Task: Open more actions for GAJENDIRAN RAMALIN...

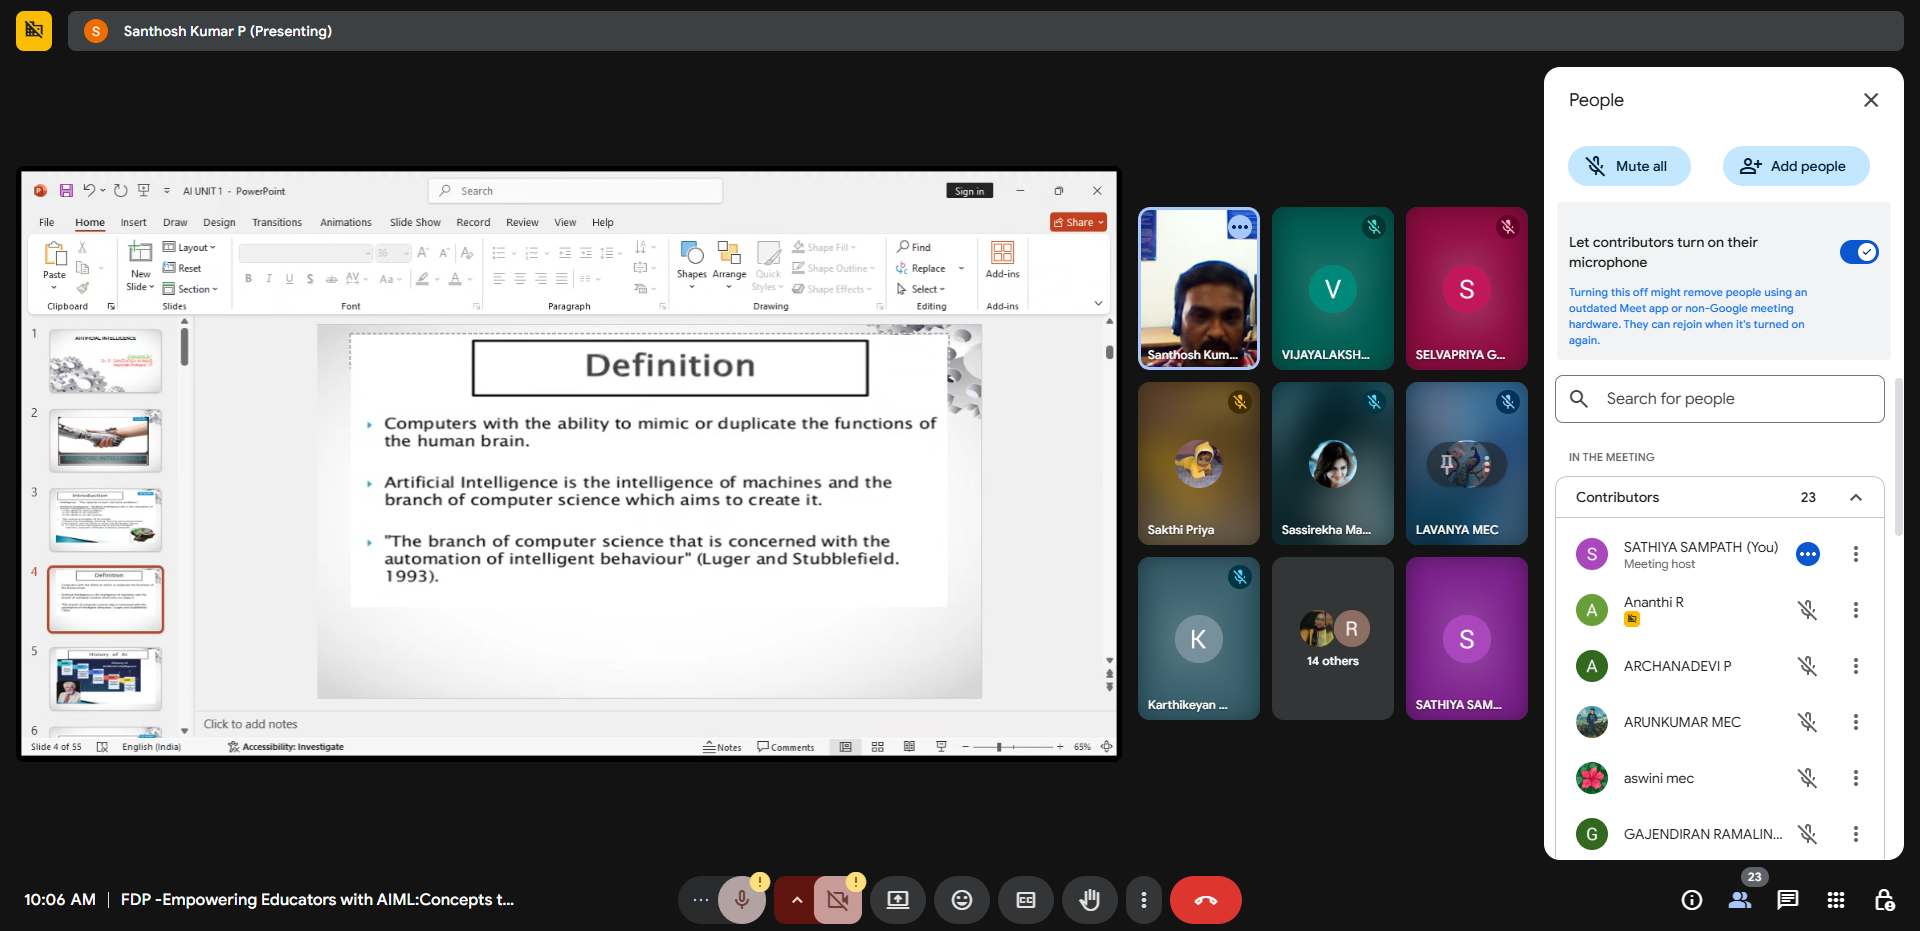Action: click(1856, 834)
